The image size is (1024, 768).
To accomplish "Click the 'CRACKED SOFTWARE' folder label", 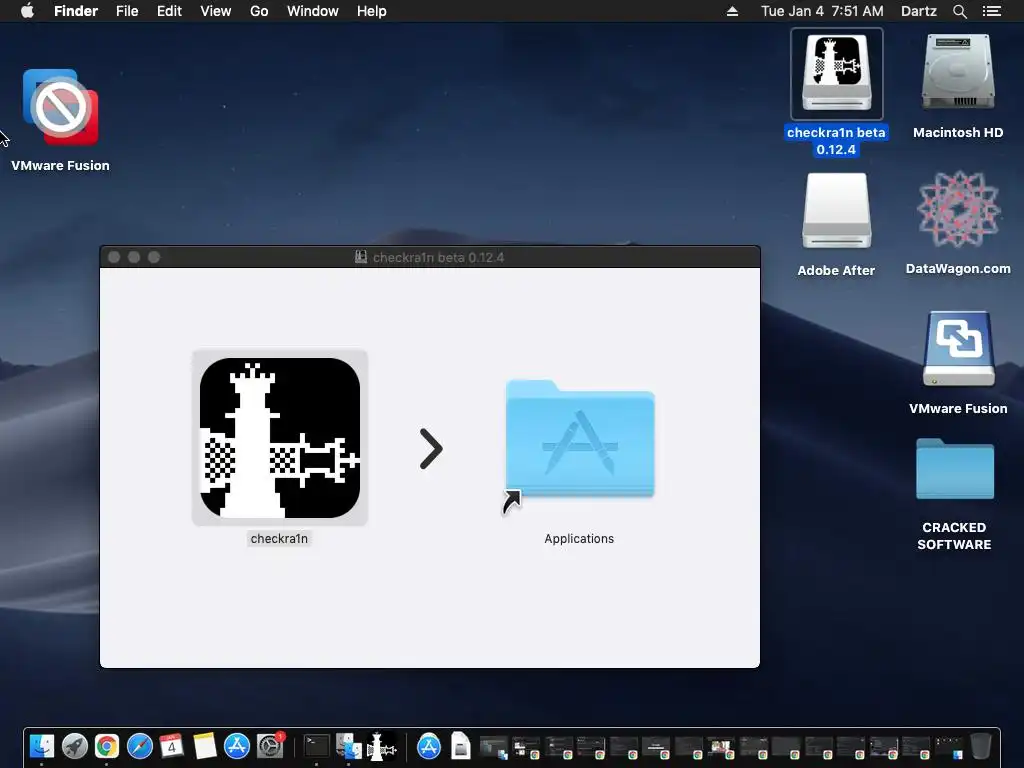I will (954, 536).
